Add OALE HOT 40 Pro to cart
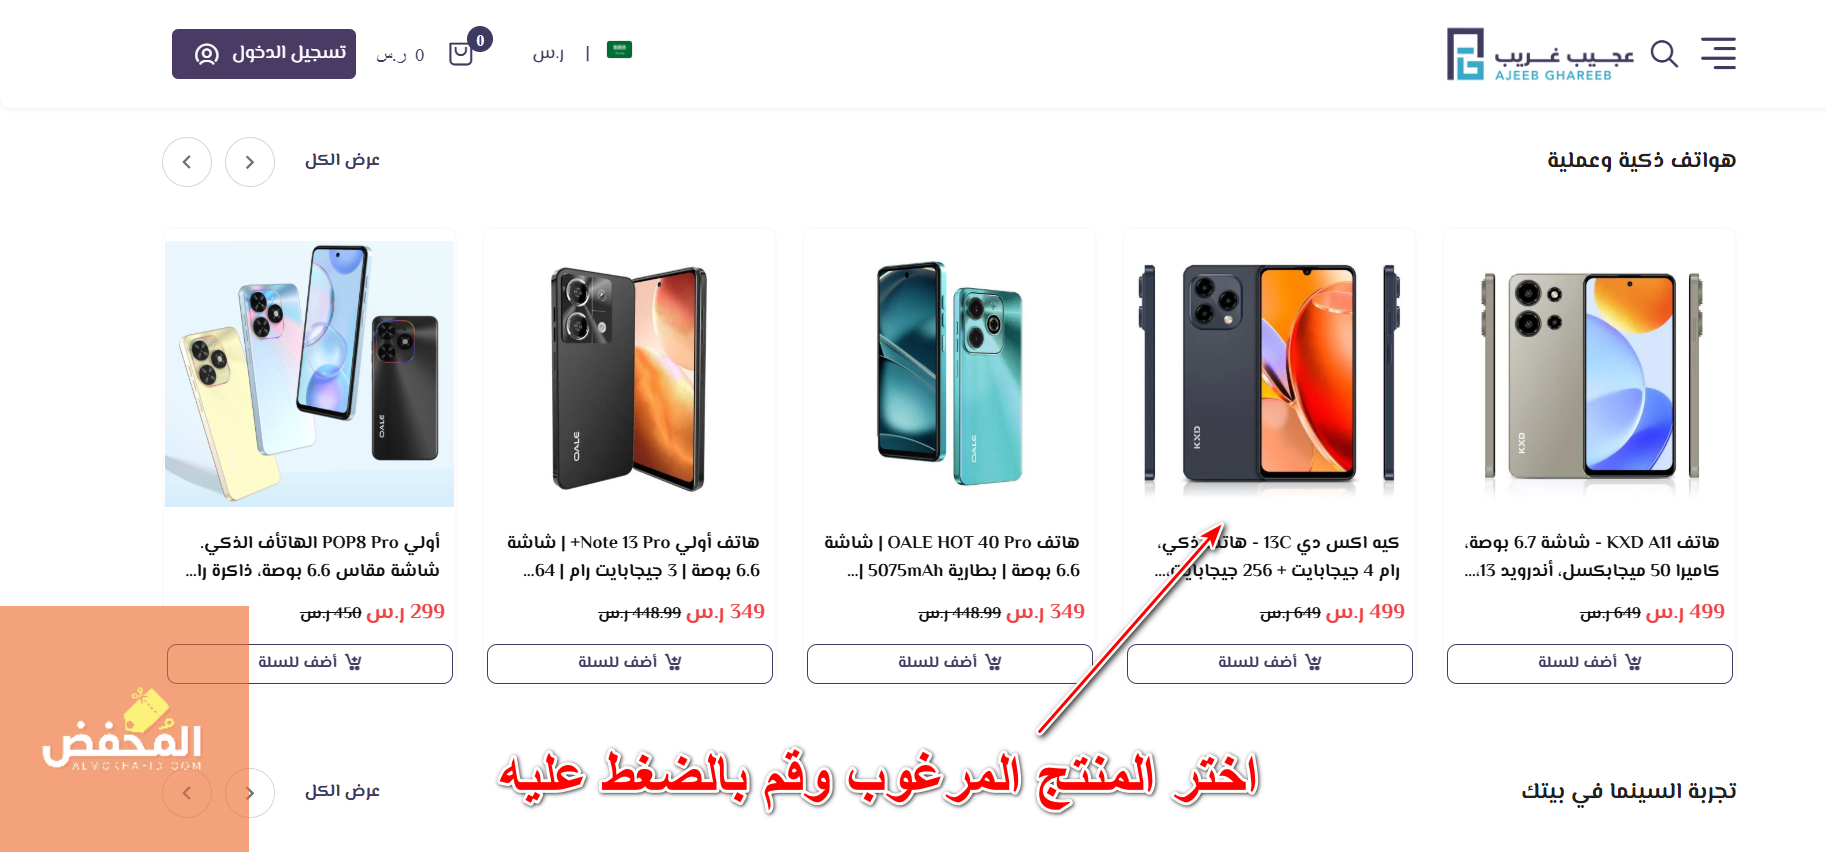 (x=950, y=664)
